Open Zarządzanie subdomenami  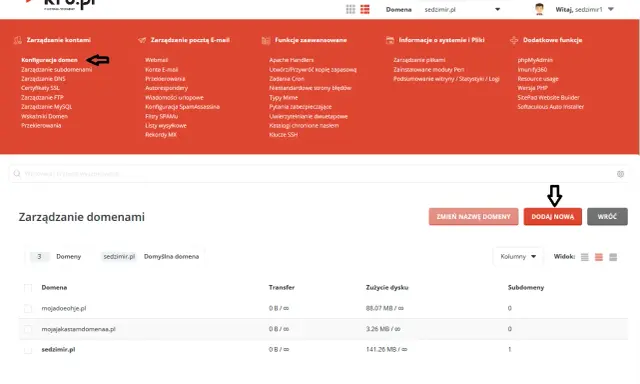[57, 69]
